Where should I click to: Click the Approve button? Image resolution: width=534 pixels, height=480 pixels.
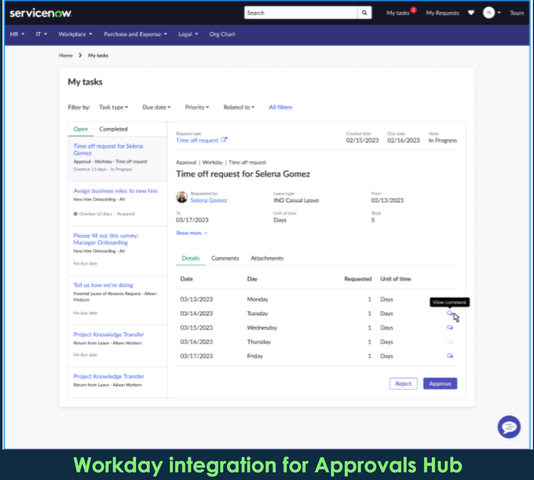[x=440, y=384]
